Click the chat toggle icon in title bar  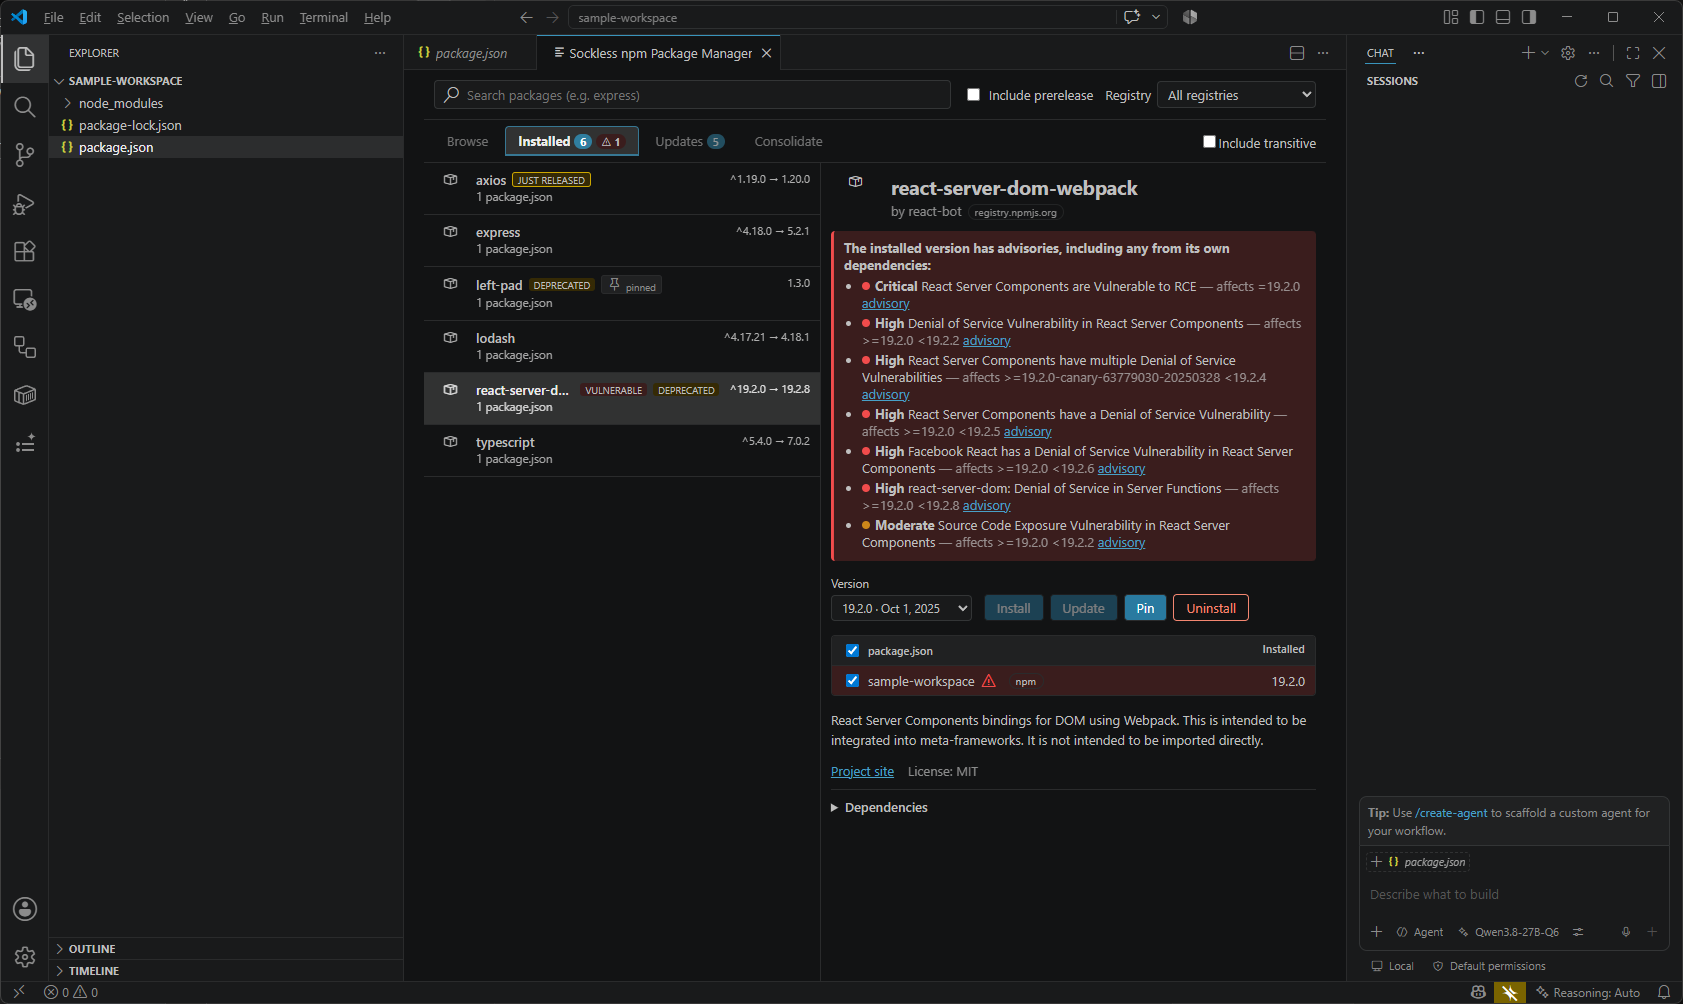(x=1132, y=17)
